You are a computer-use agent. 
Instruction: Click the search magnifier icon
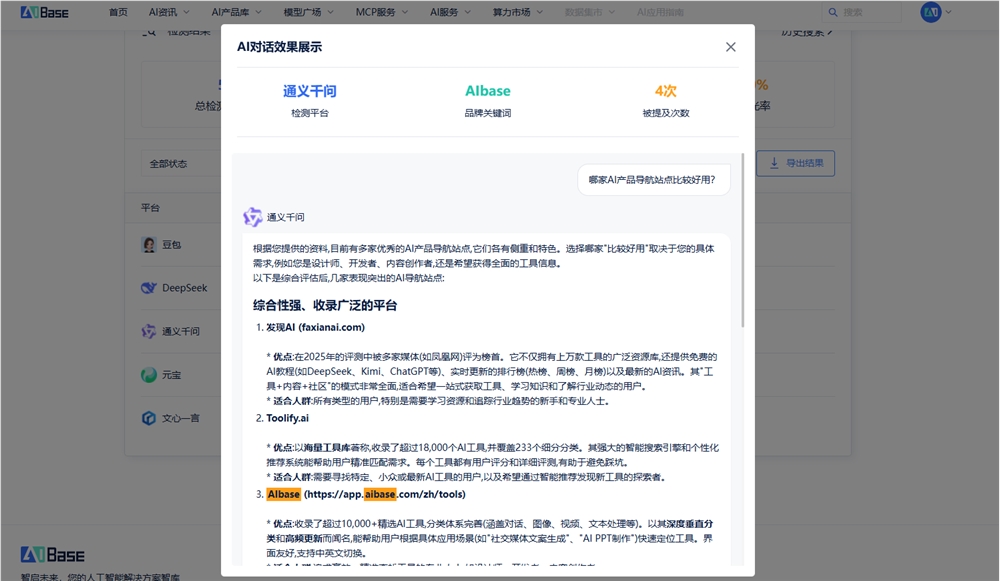tap(833, 12)
